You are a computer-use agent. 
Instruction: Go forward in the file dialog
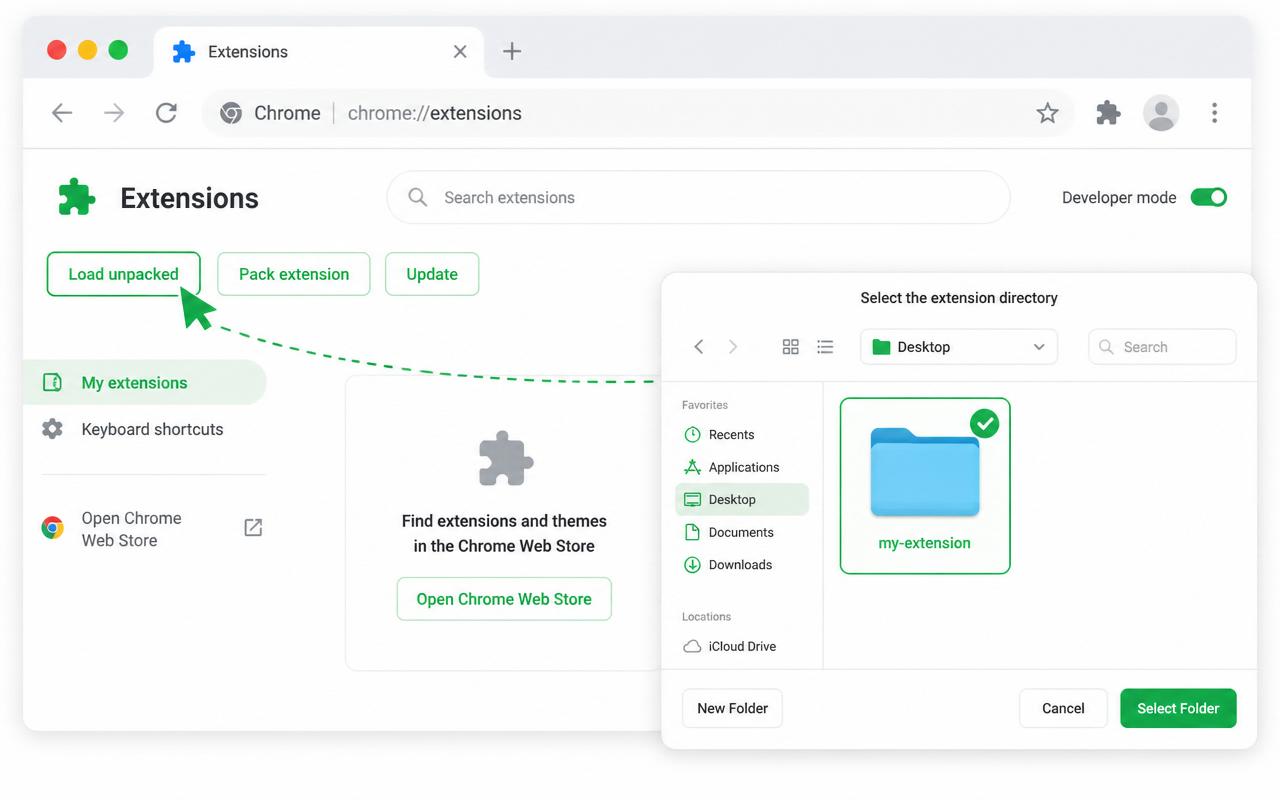[x=733, y=347]
